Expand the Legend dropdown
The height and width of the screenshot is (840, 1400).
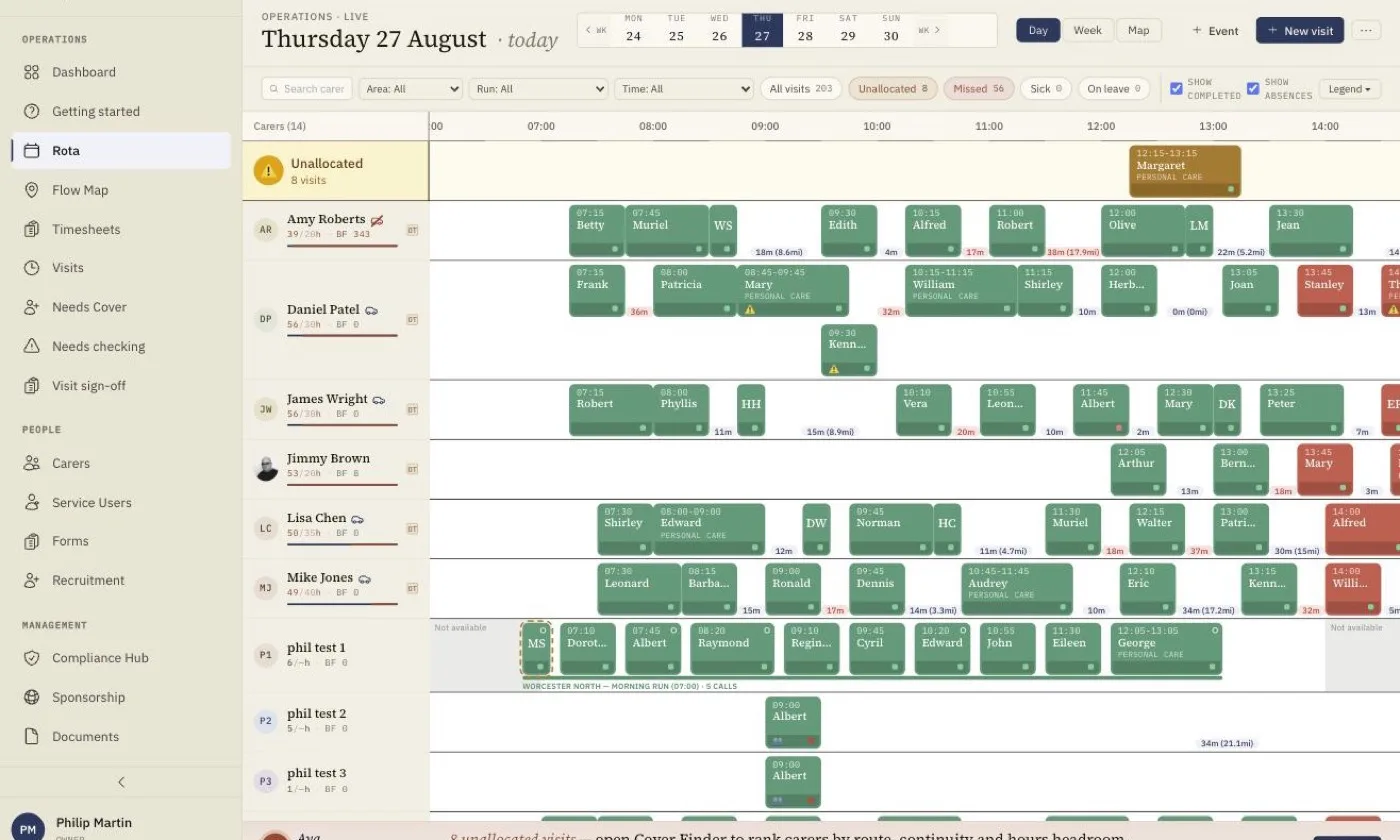point(1350,89)
